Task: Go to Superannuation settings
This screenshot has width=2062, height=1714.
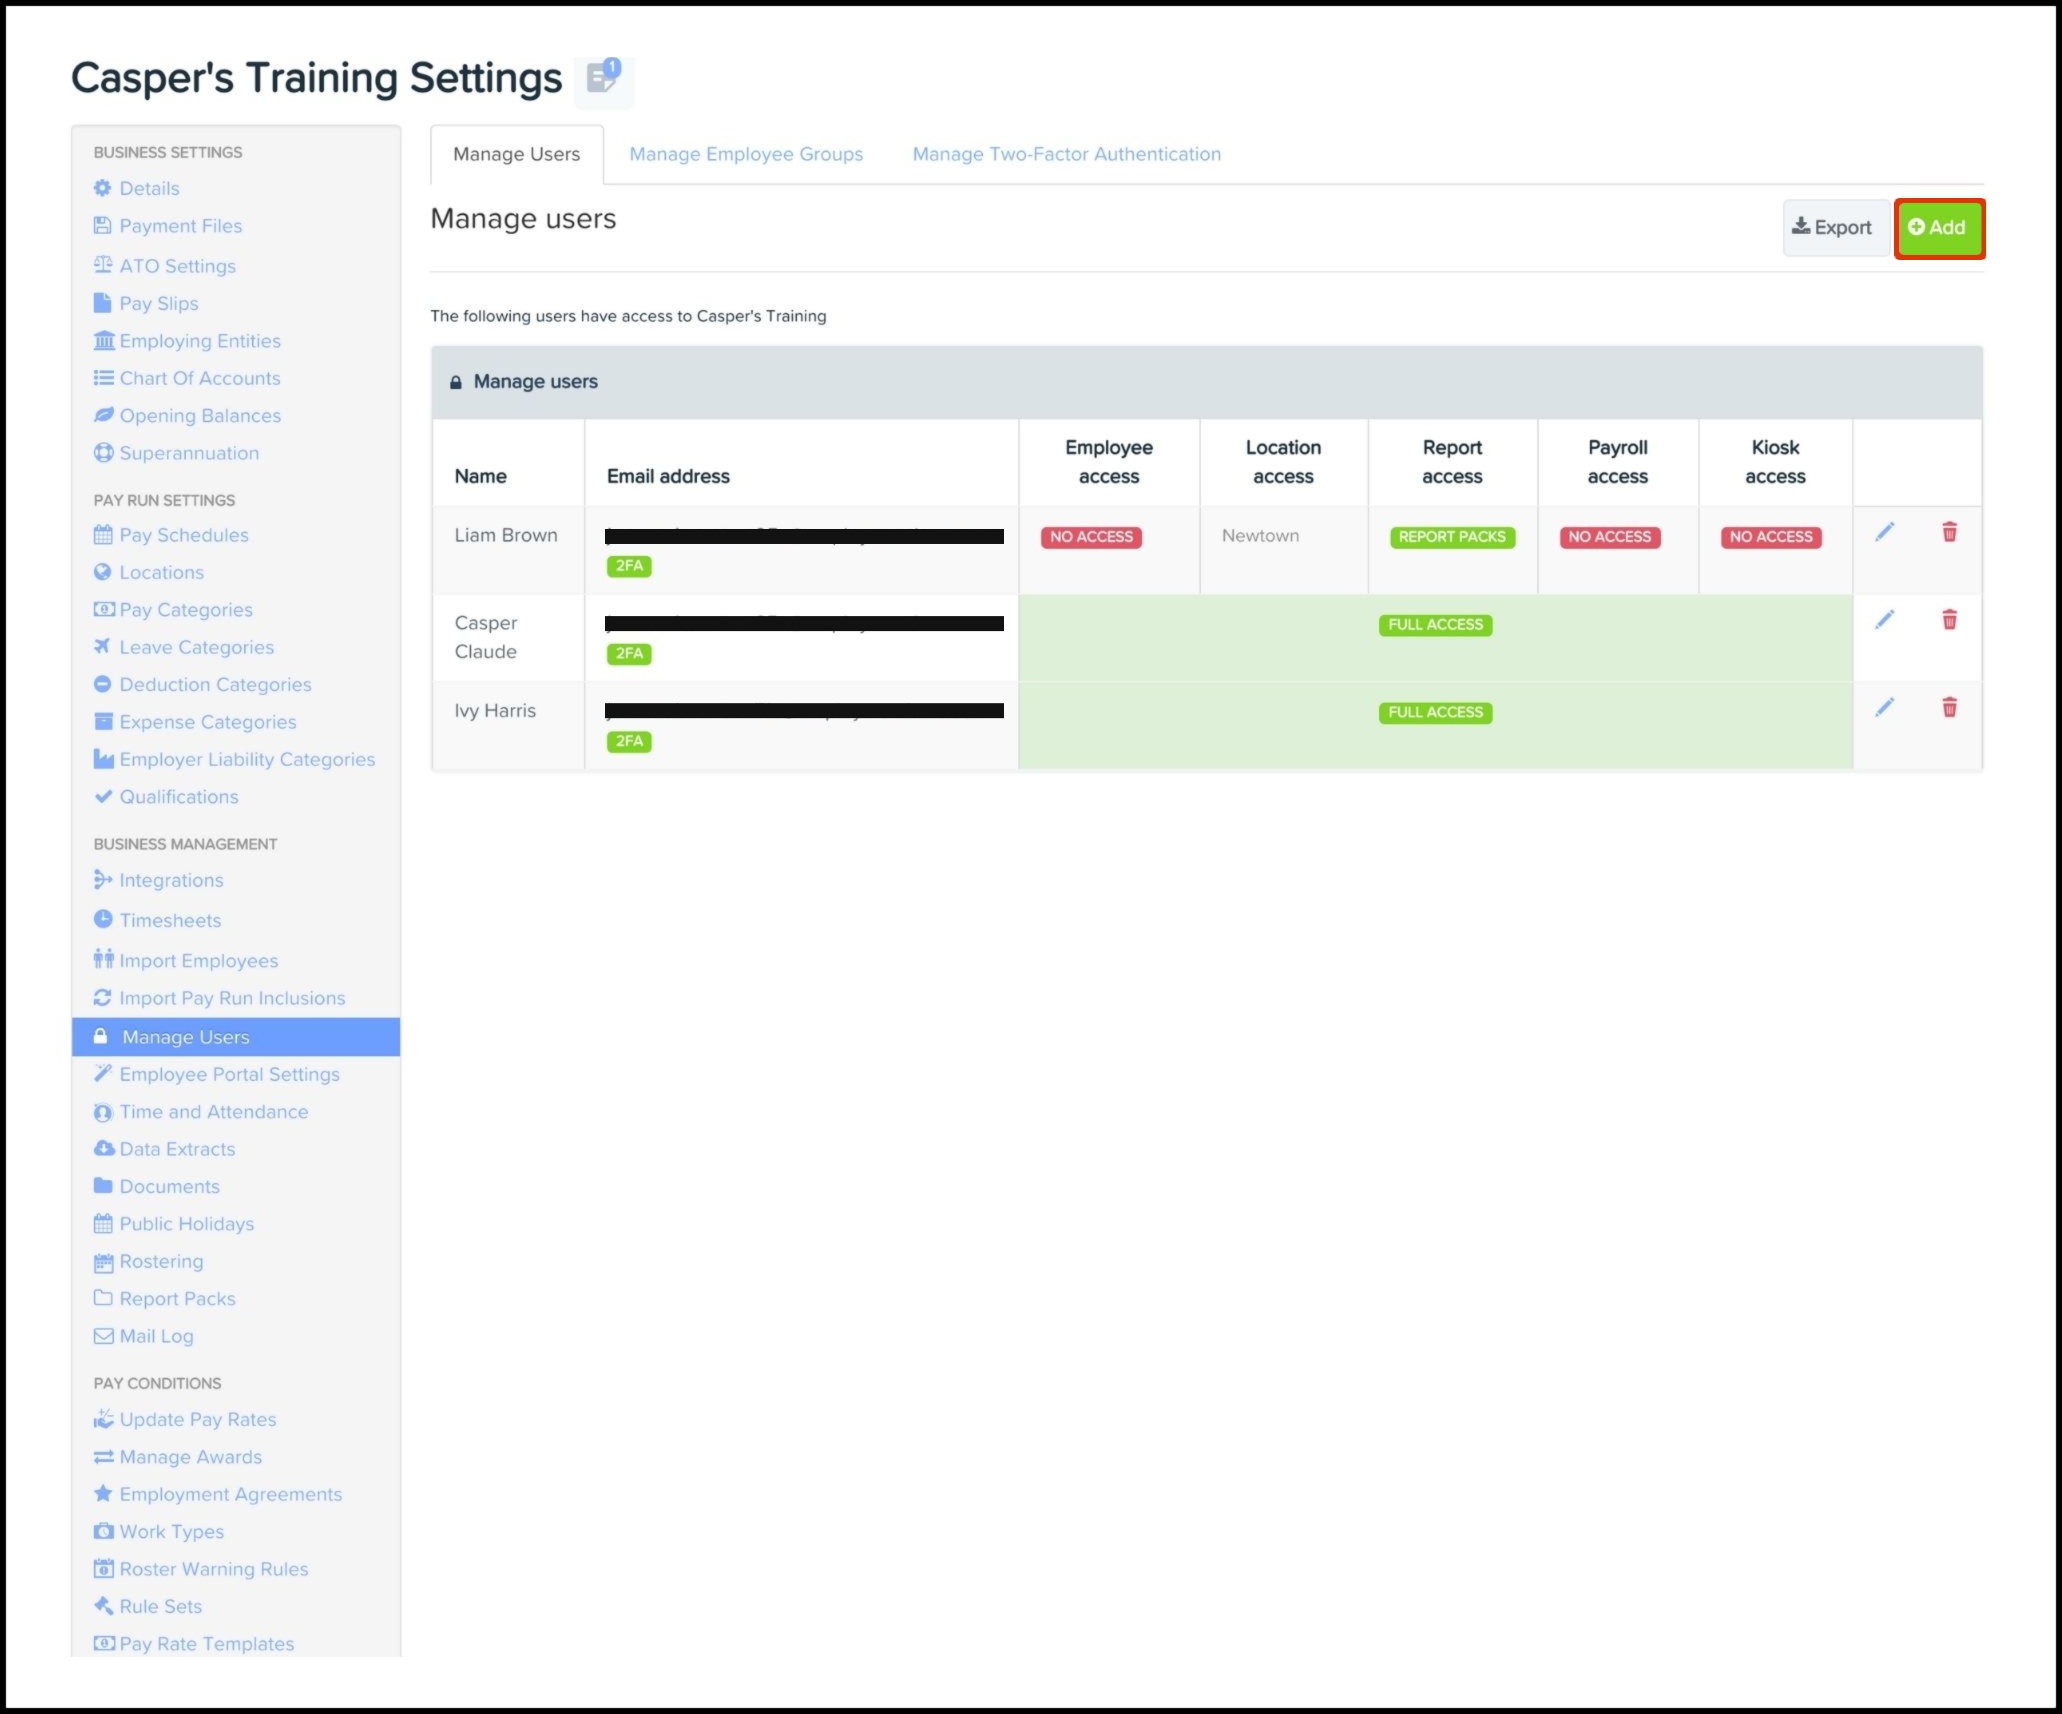Action: pyautogui.click(x=188, y=453)
